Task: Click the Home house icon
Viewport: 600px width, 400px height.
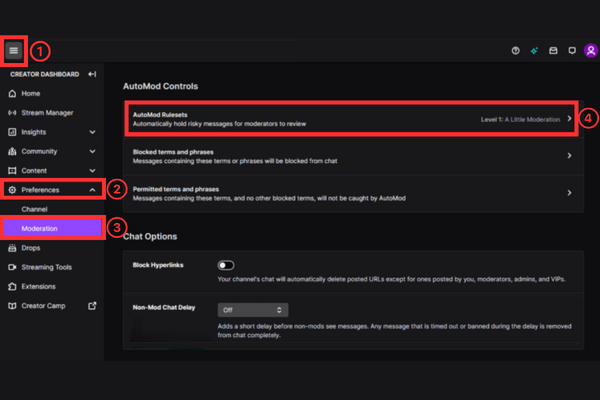Action: coord(12,93)
